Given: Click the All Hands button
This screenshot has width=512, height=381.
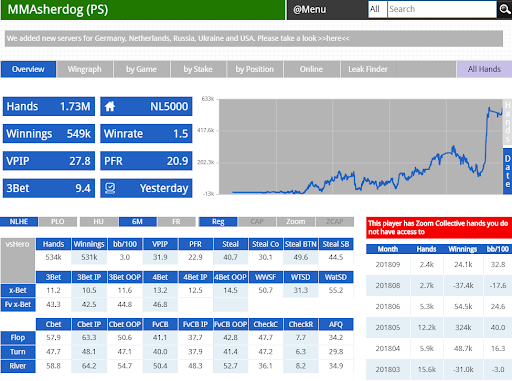Looking at the screenshot, I should click(x=484, y=69).
